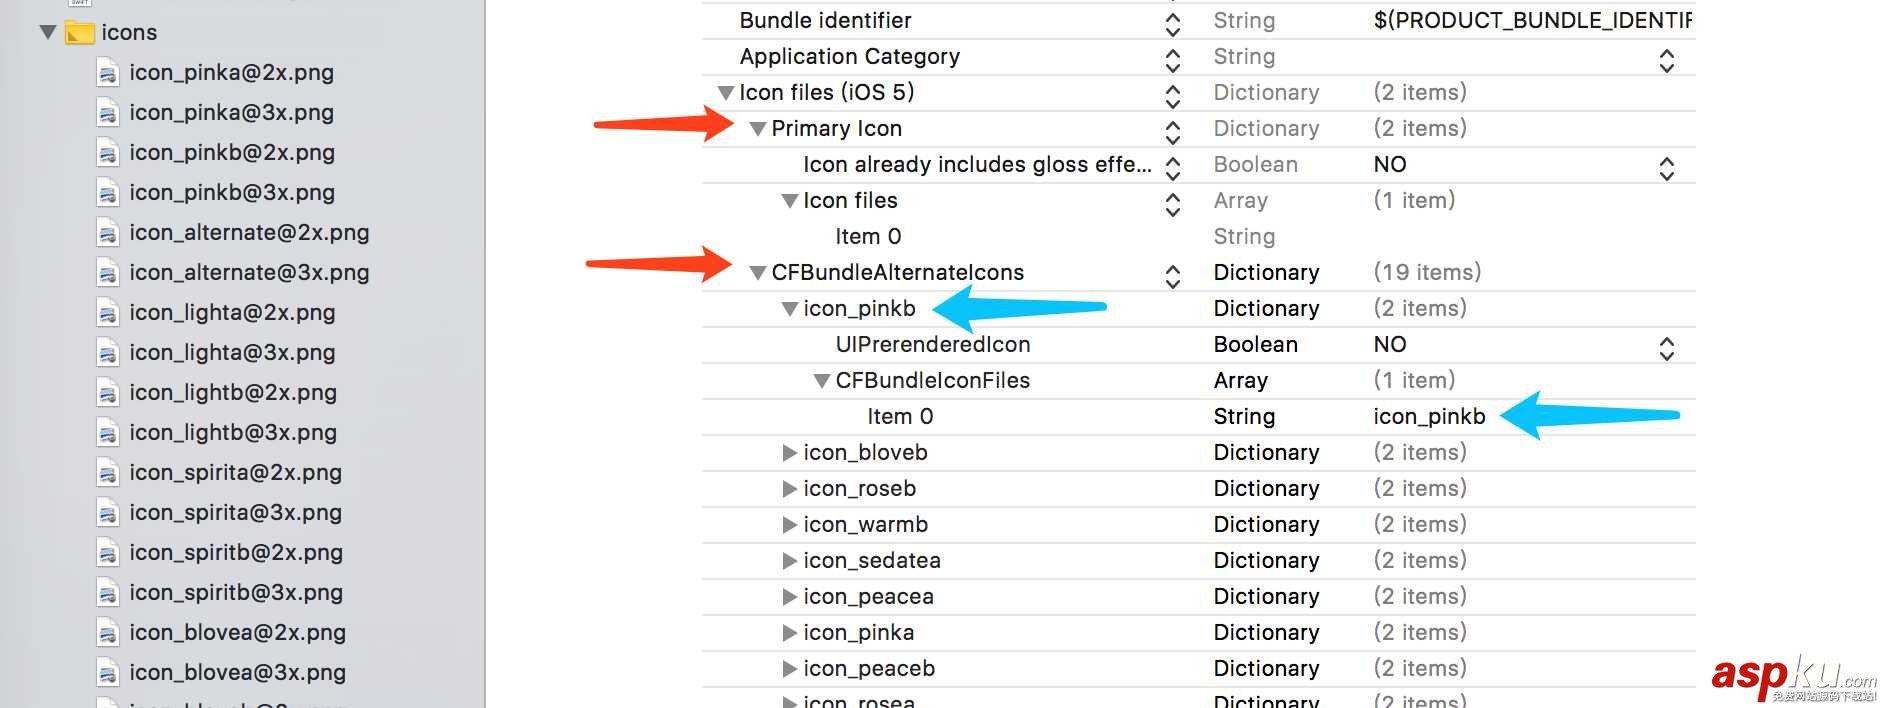Collapse the CFBundleAlternateIcons dictionary
1882x708 pixels.
758,273
